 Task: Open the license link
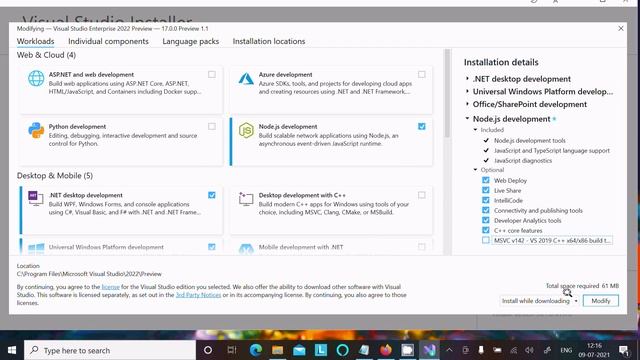tap(111, 287)
